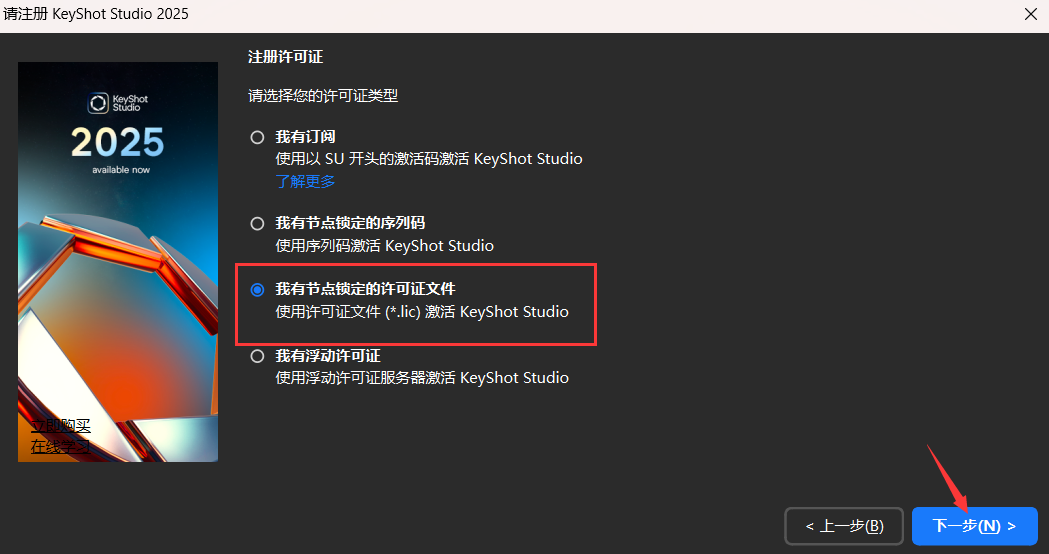This screenshot has height=554, width=1049.
Task: Pick the 我有浮动许可证 radio option
Action: pos(258,355)
